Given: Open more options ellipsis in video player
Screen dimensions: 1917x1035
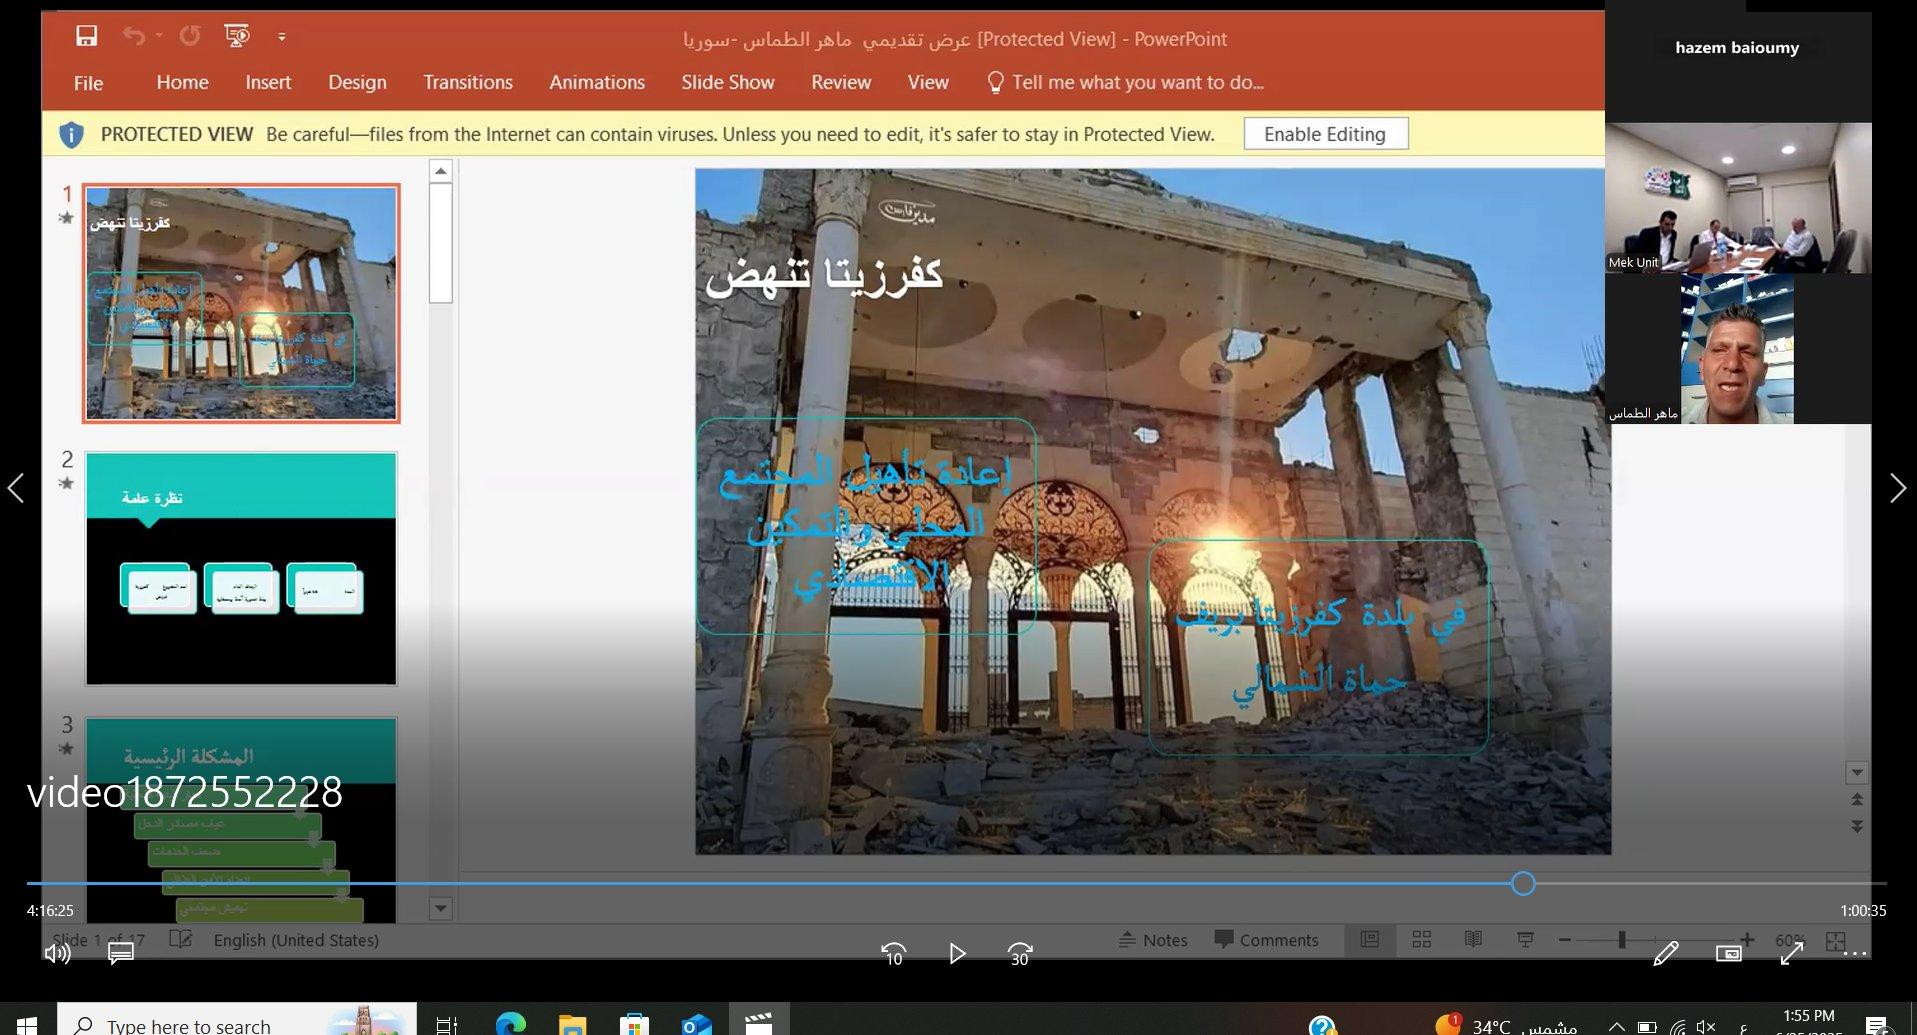Looking at the screenshot, I should [x=1855, y=954].
